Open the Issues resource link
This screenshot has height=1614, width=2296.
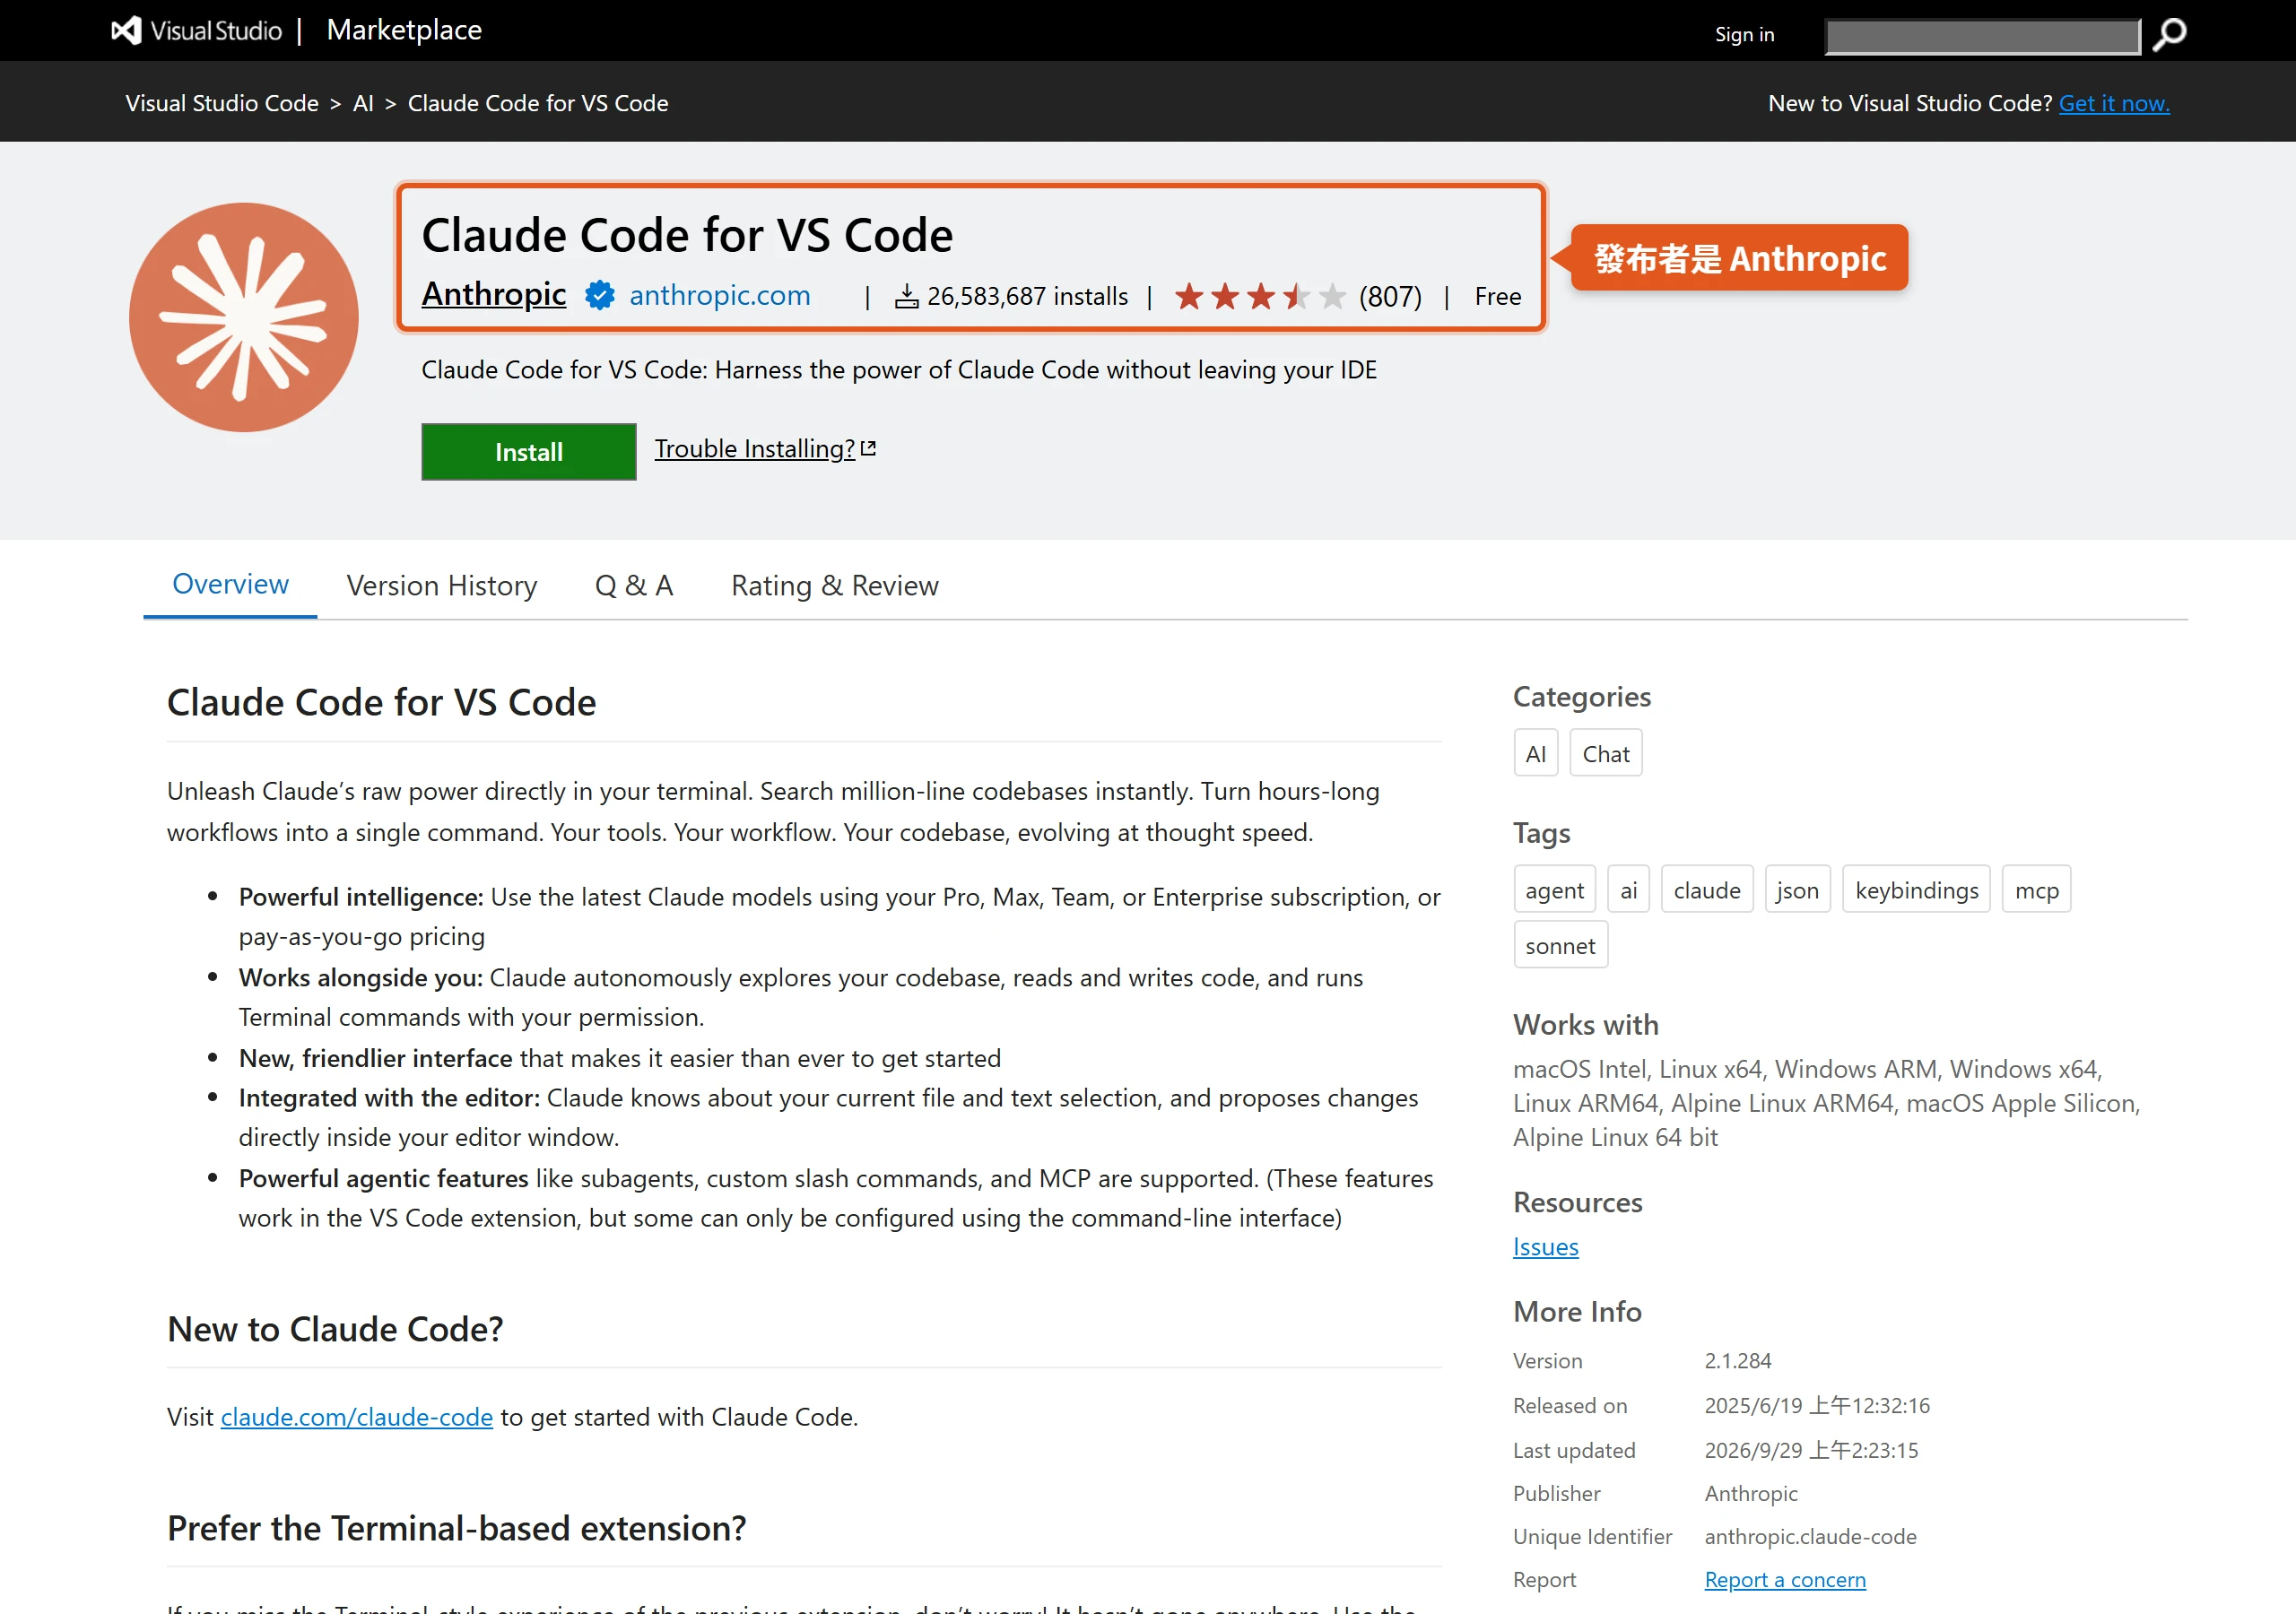1545,1247
